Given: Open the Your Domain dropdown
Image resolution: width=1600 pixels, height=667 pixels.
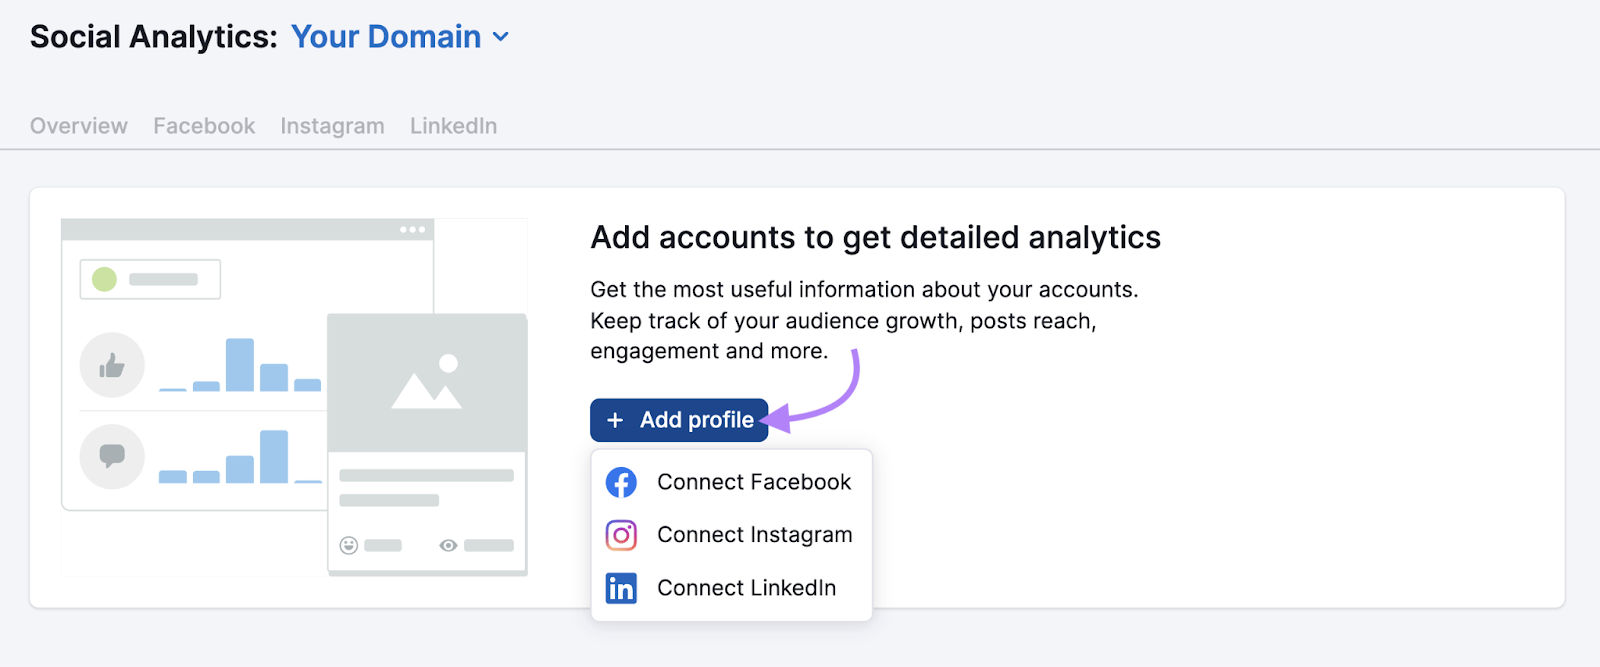Looking at the screenshot, I should 386,37.
